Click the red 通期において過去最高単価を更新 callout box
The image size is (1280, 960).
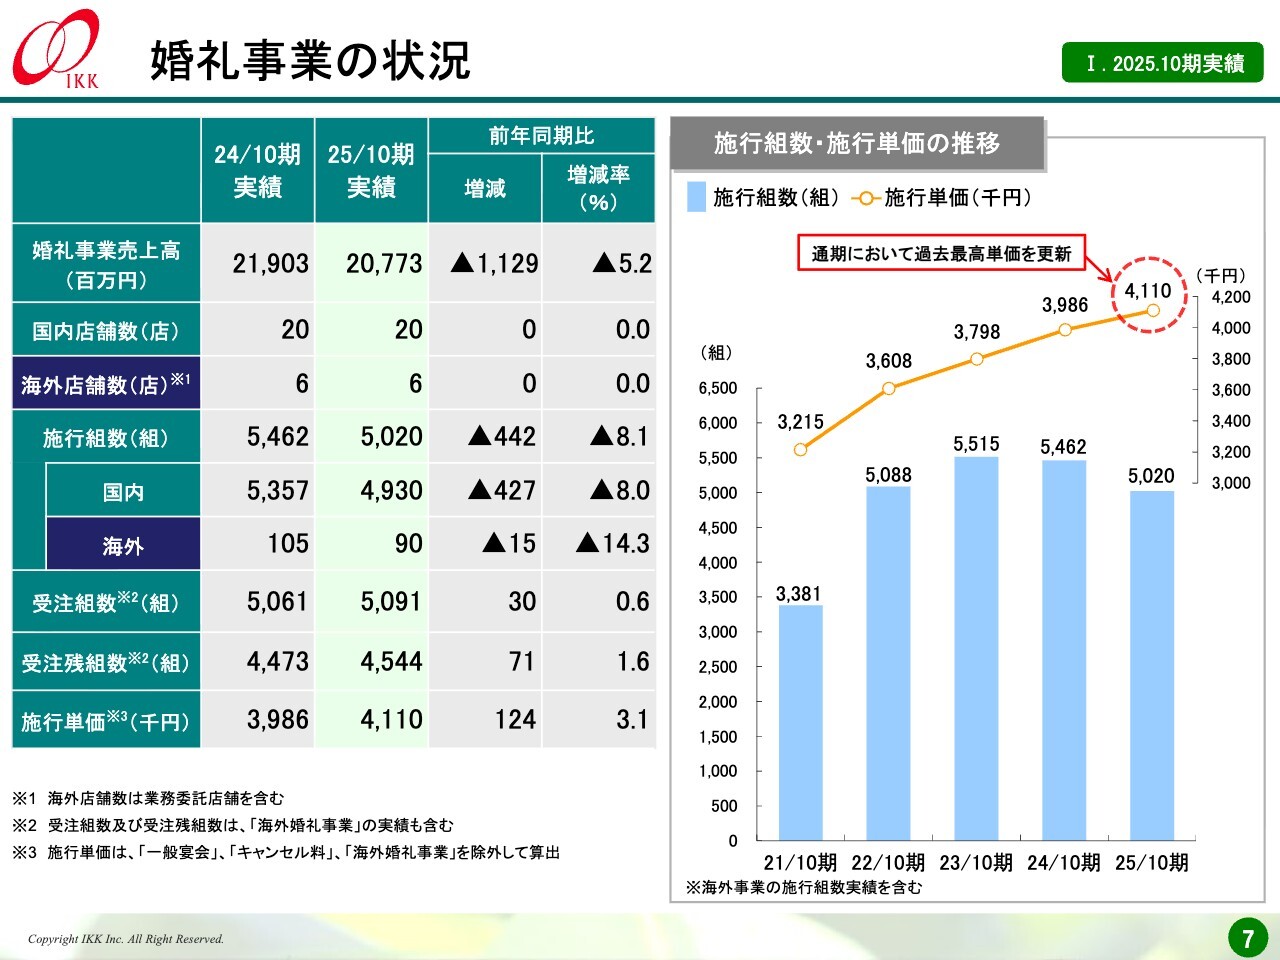point(941,254)
